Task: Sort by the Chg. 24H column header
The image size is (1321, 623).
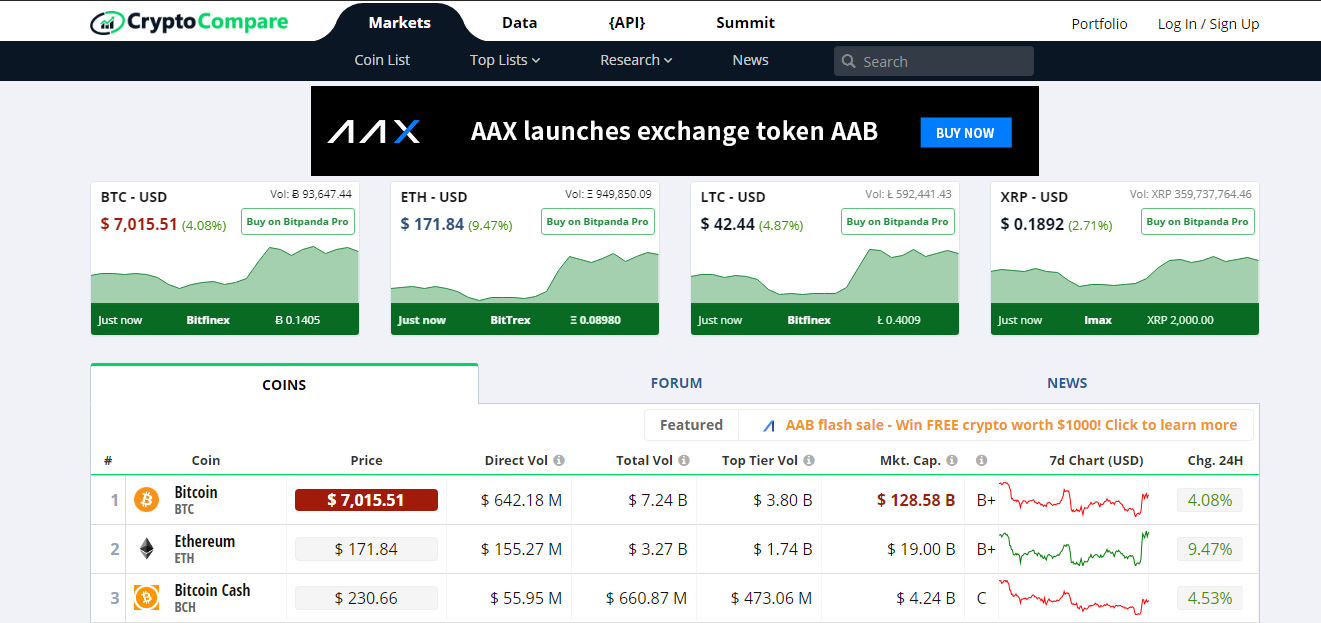Action: click(1215, 461)
